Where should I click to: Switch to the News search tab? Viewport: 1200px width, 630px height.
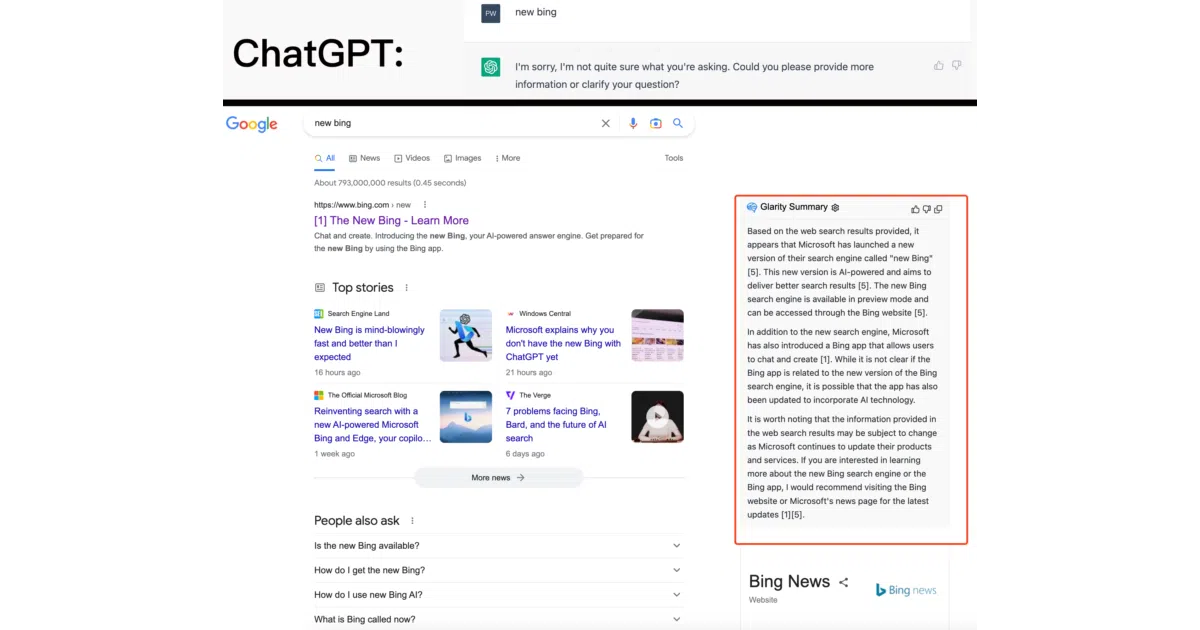click(365, 158)
